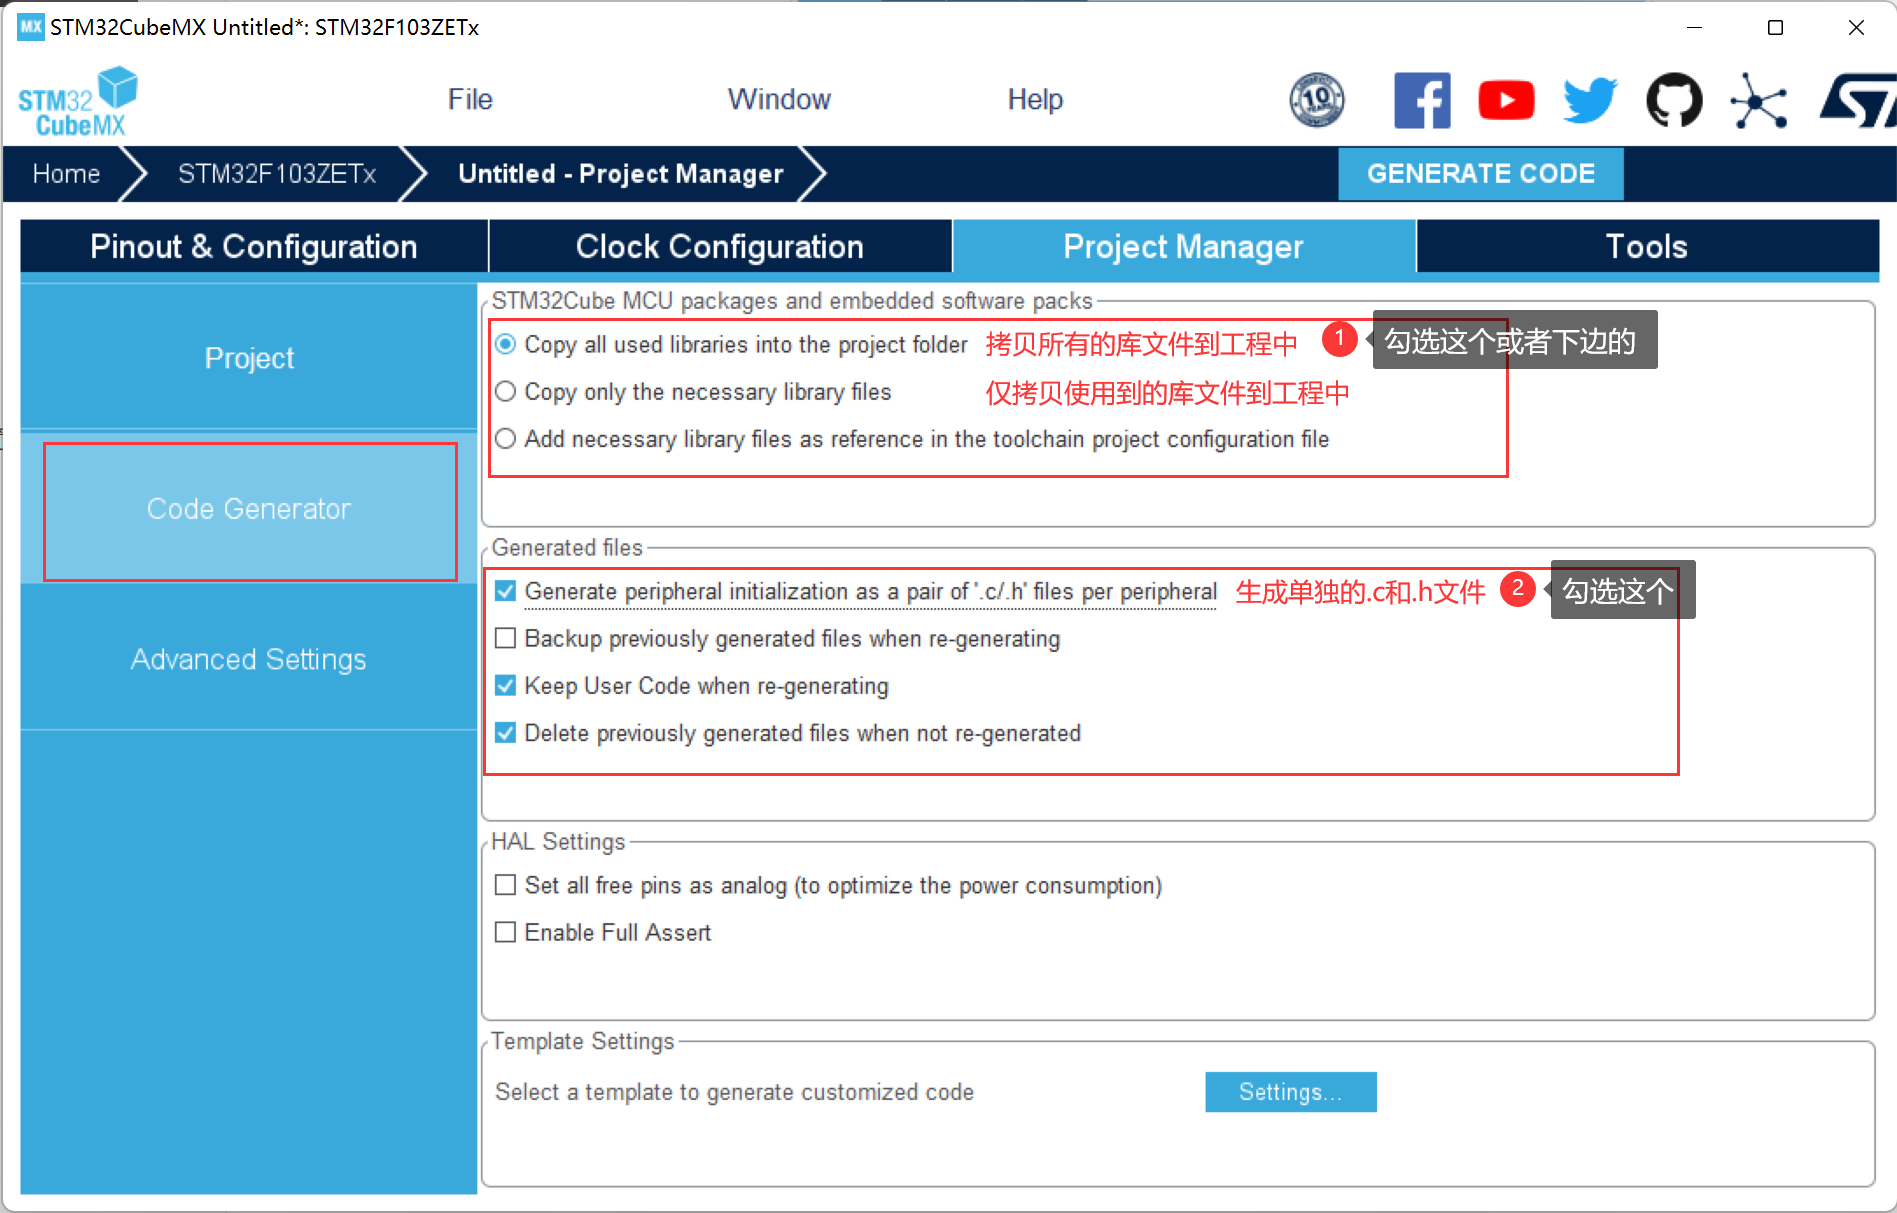Click the ST community network icon
This screenshot has height=1213, width=1897.
(x=1758, y=100)
